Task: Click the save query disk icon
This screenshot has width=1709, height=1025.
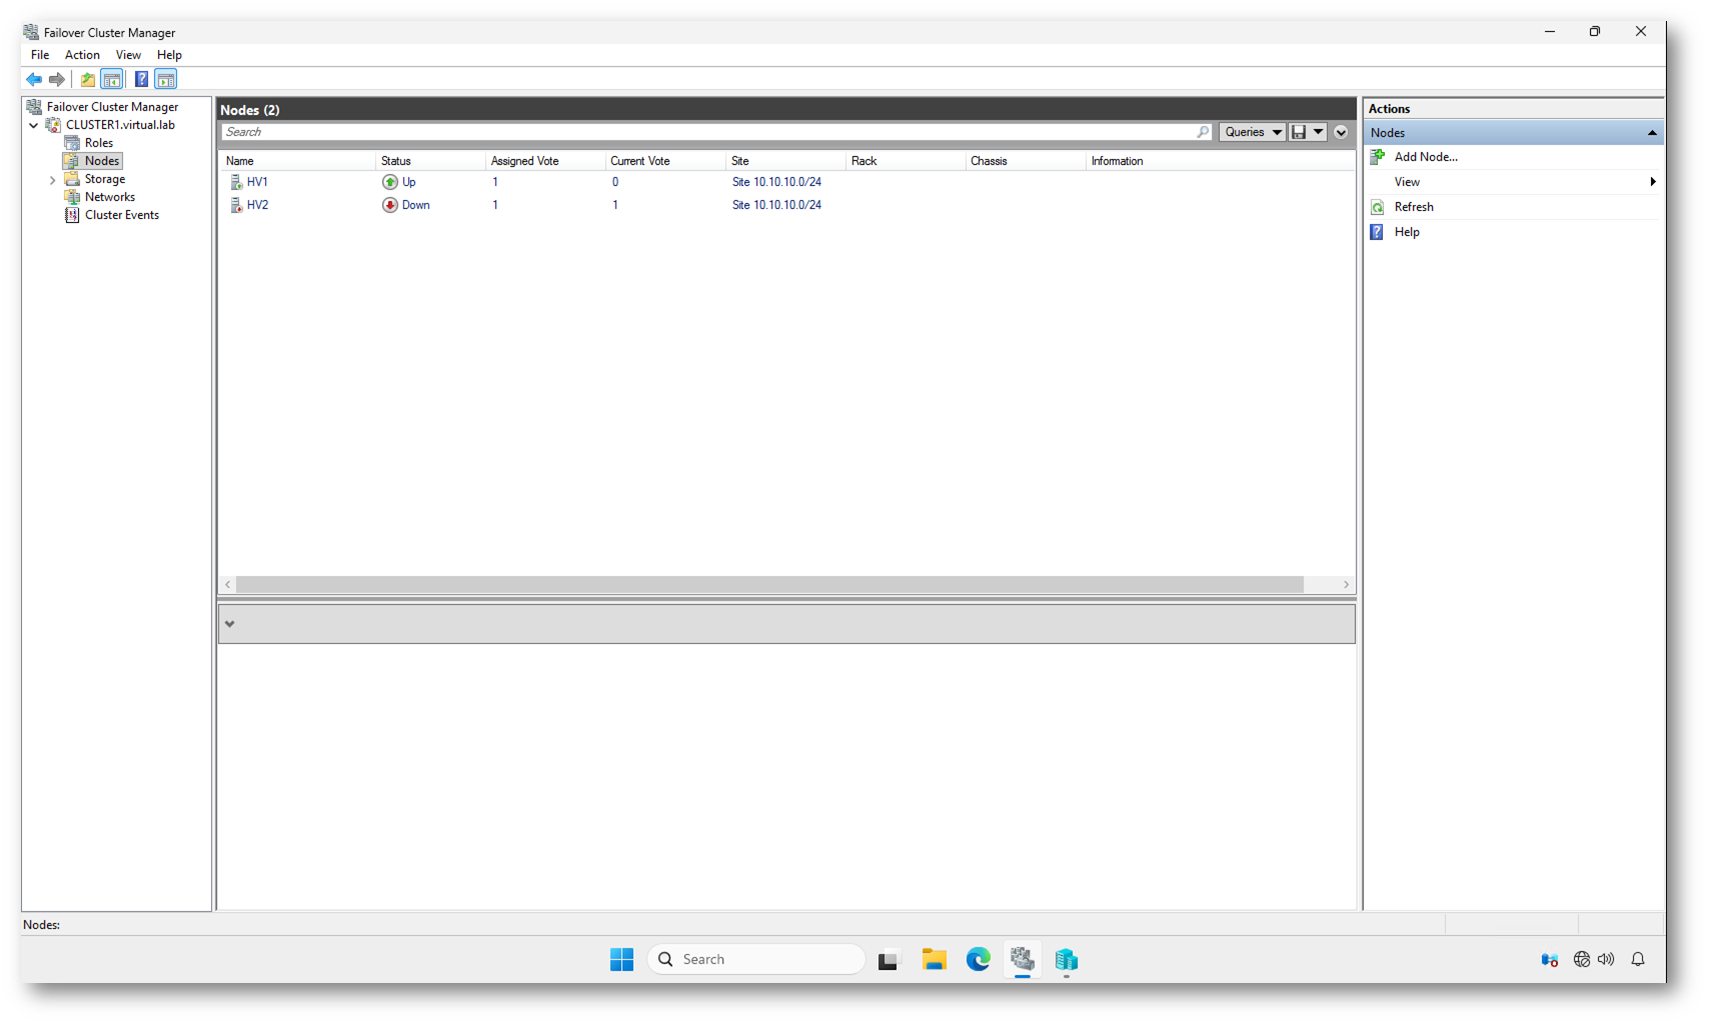Action: [x=1298, y=132]
